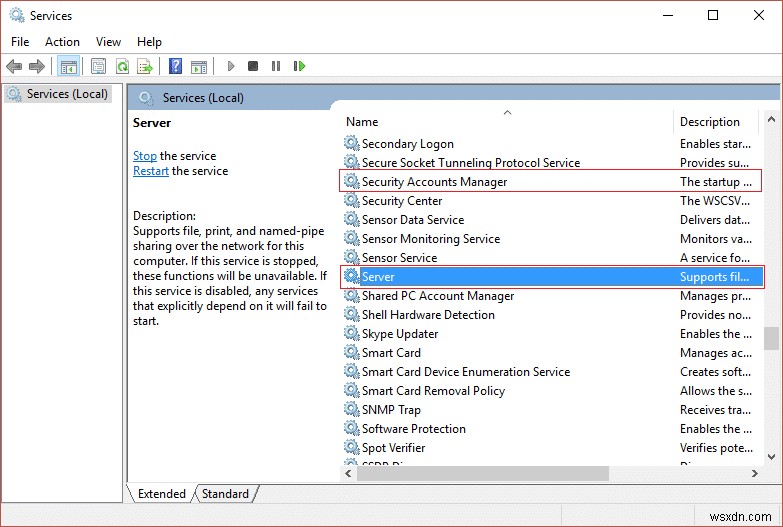Open the Action menu
Image resolution: width=783 pixels, height=527 pixels.
62,42
